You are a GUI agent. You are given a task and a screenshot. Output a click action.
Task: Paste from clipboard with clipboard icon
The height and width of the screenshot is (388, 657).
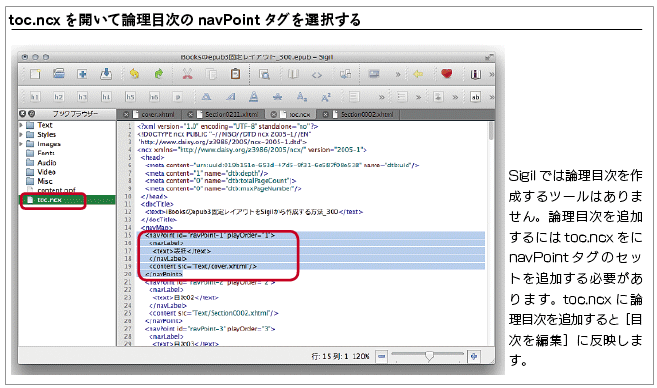pyautogui.click(x=235, y=74)
